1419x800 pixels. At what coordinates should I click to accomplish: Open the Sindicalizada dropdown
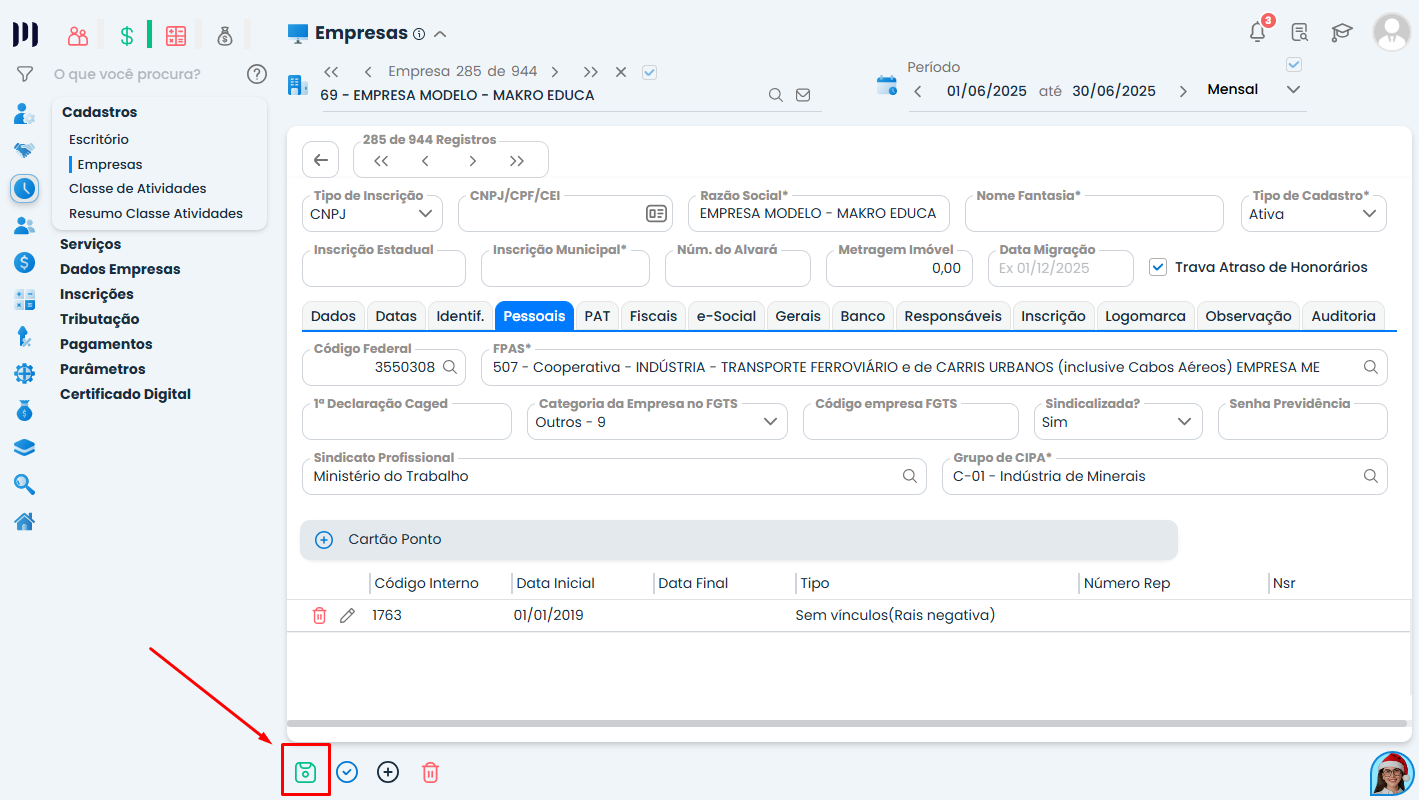1117,422
